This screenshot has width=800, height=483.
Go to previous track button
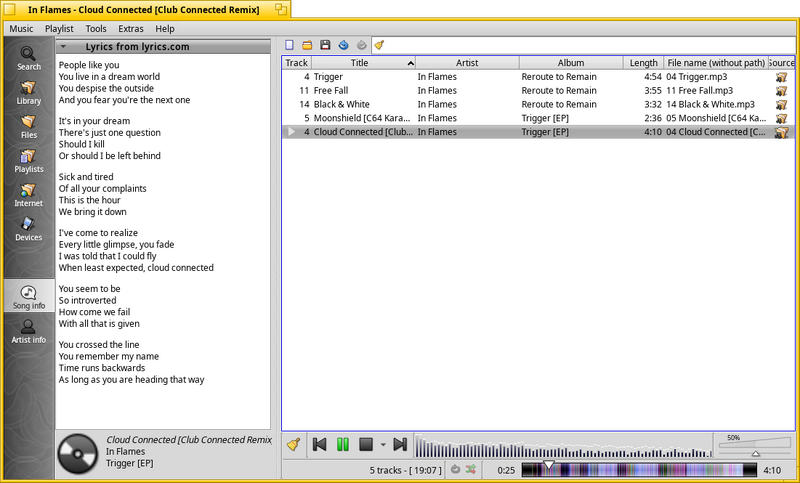(319, 445)
